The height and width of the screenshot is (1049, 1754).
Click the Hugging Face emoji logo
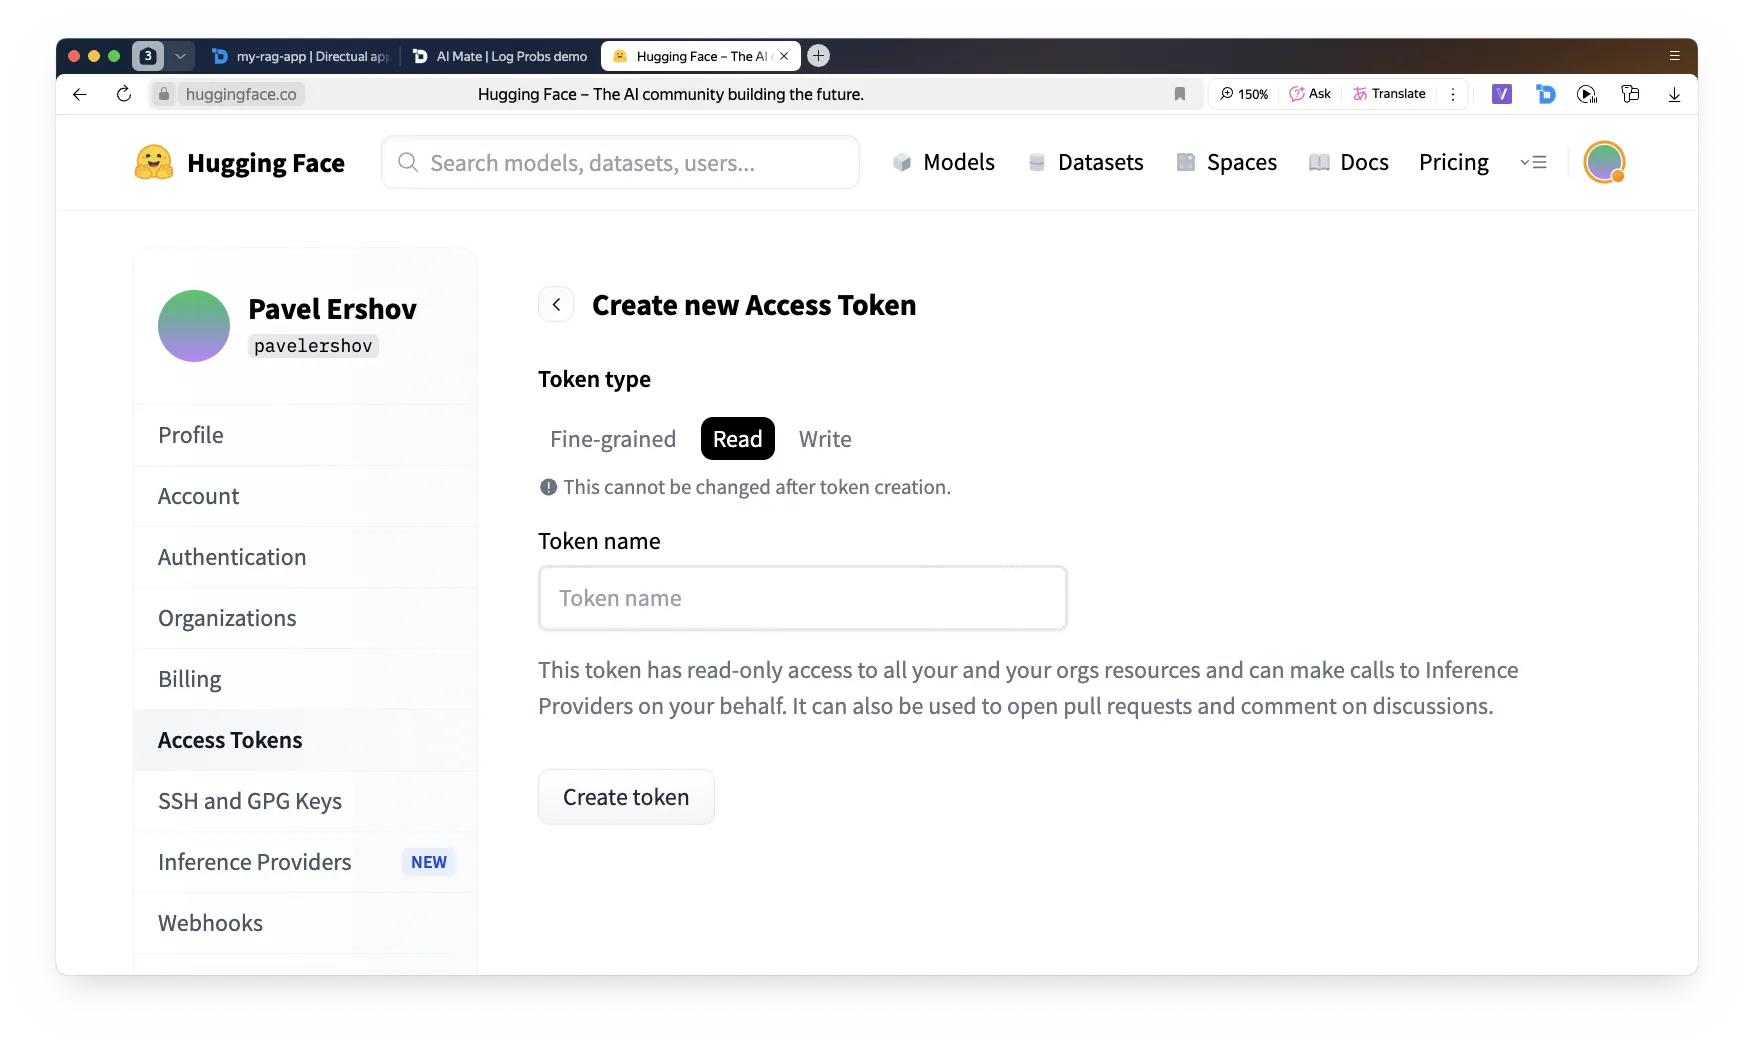coord(154,162)
